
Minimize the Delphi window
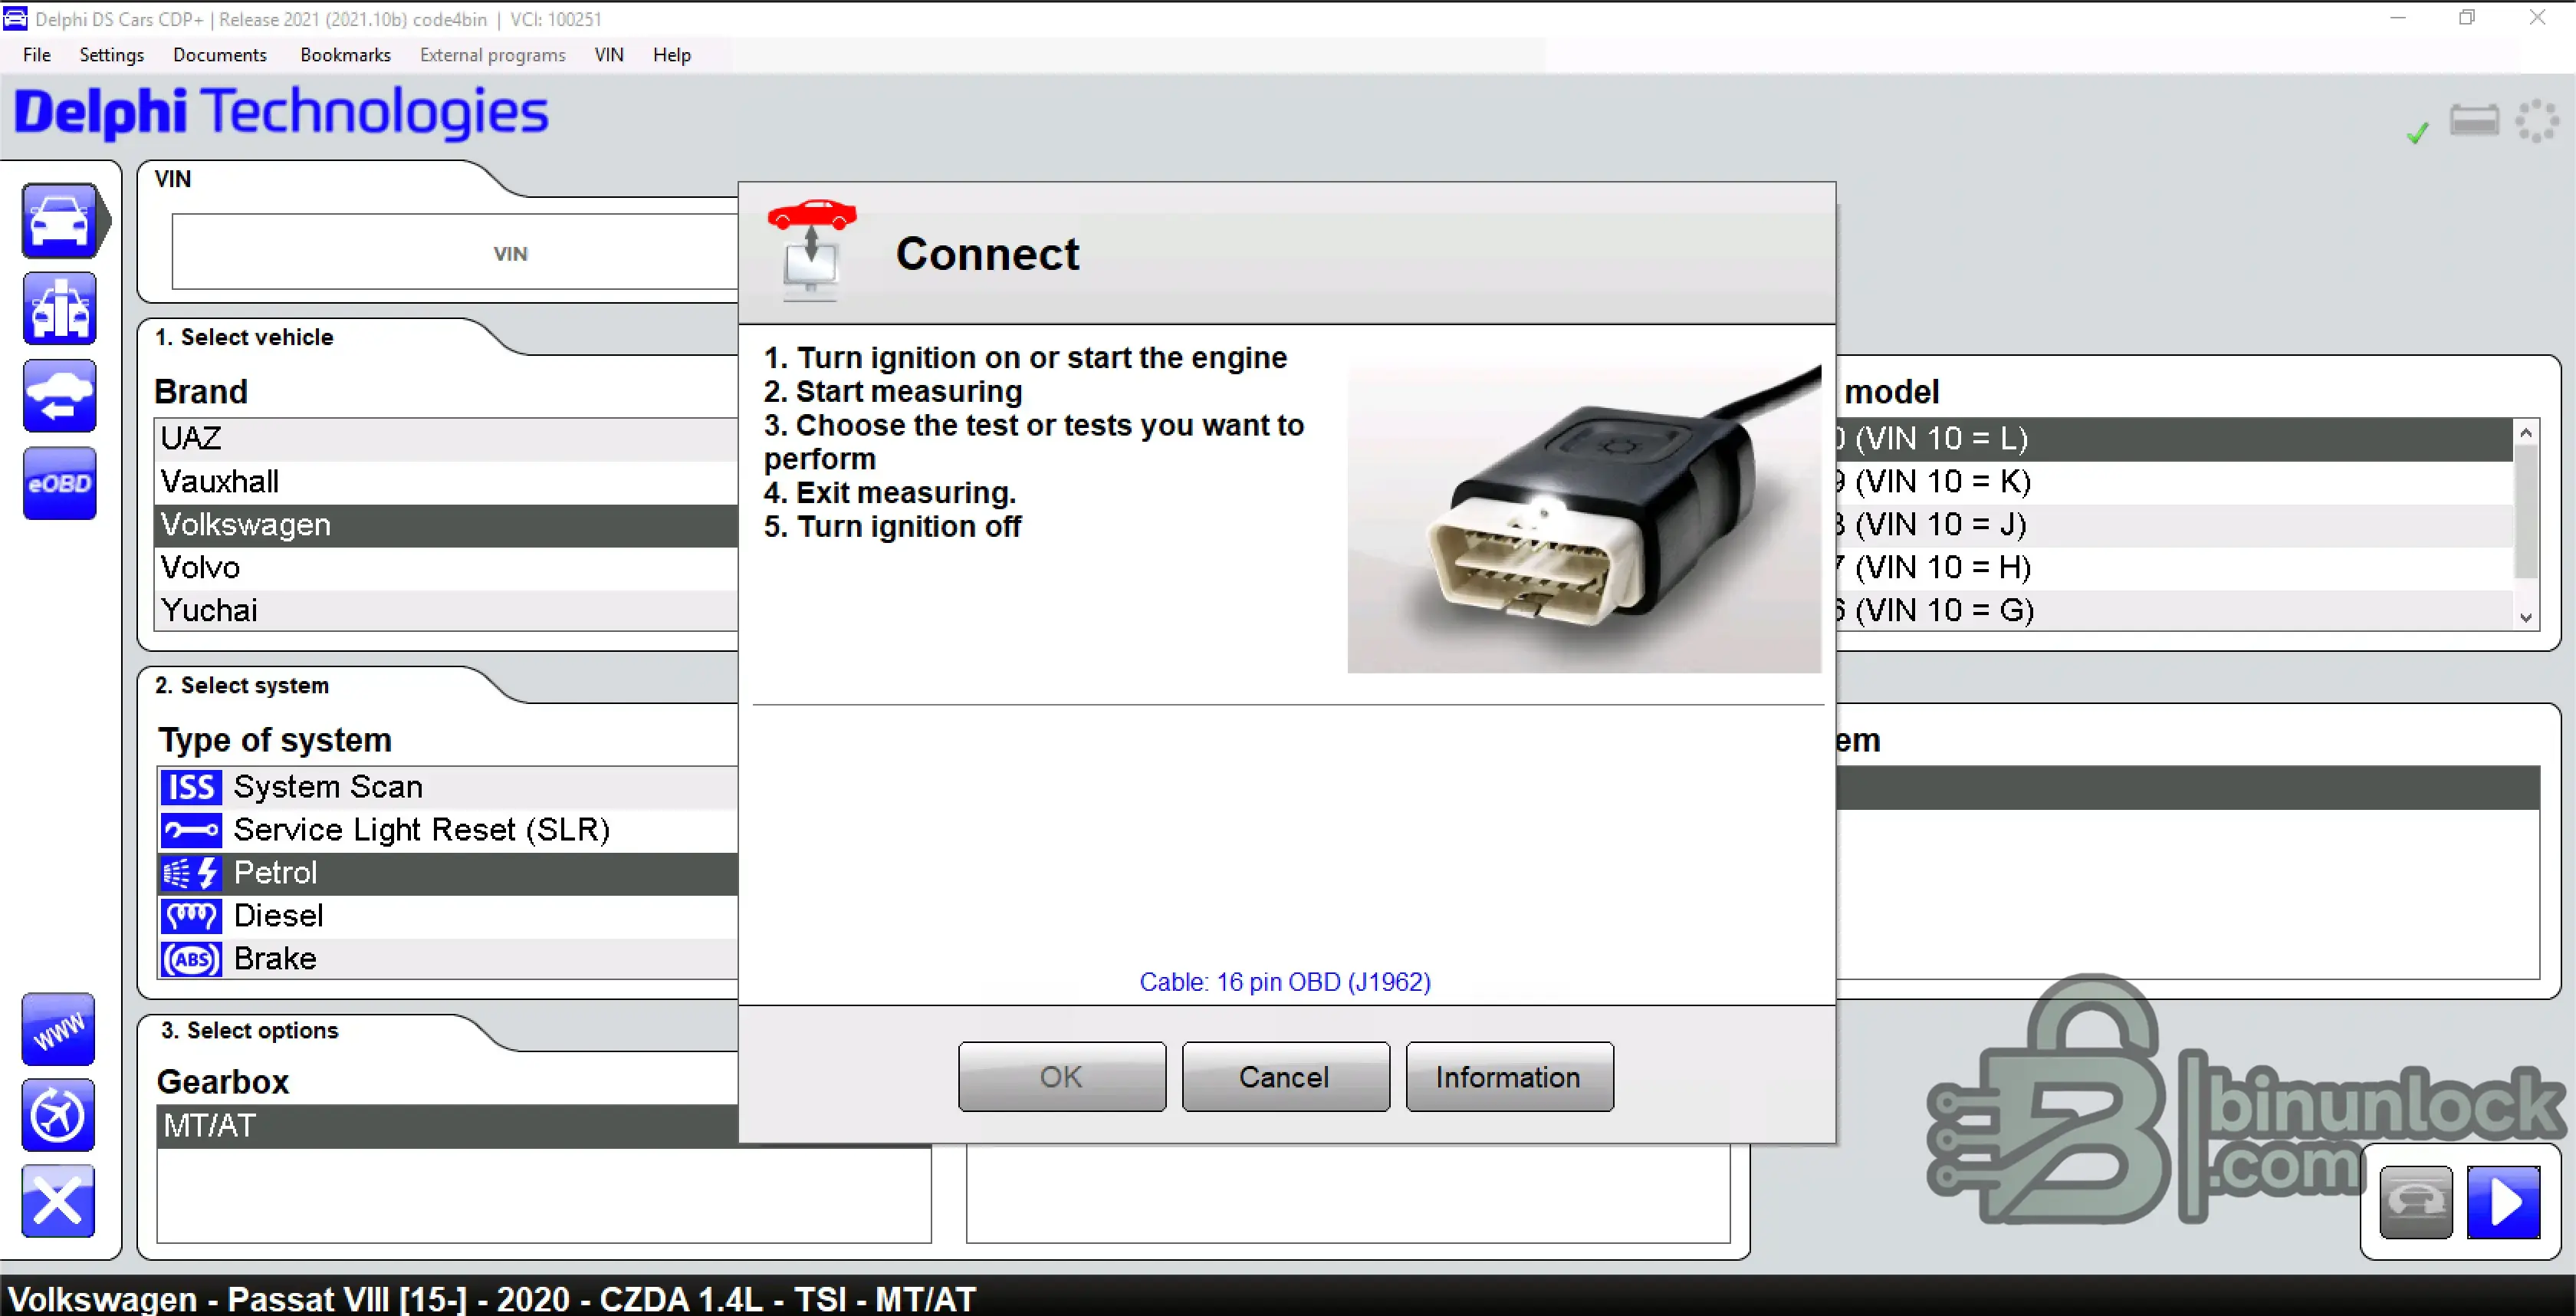coord(2397,18)
